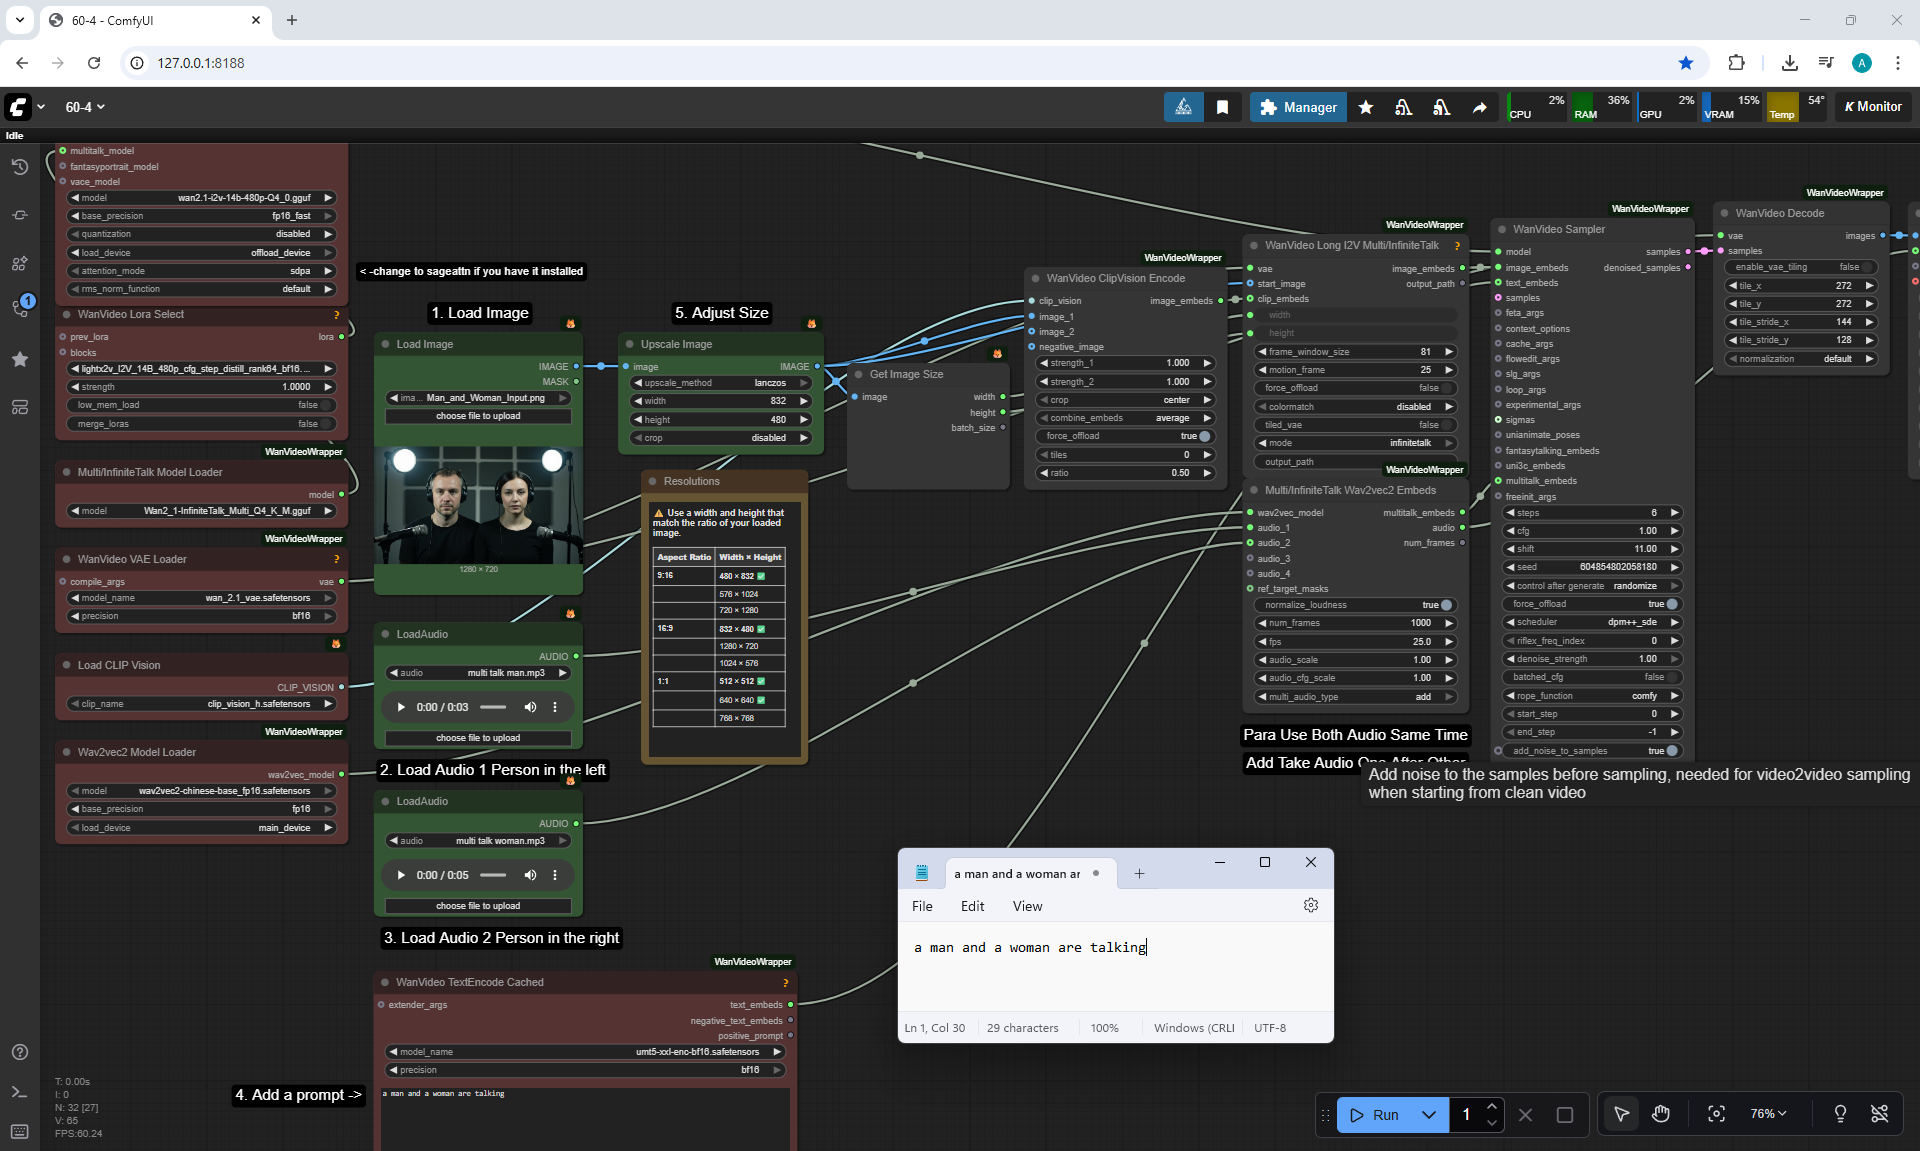Viewport: 1920px width, 1151px height.
Task: Toggle link visibility icon
Action: point(1879,1114)
